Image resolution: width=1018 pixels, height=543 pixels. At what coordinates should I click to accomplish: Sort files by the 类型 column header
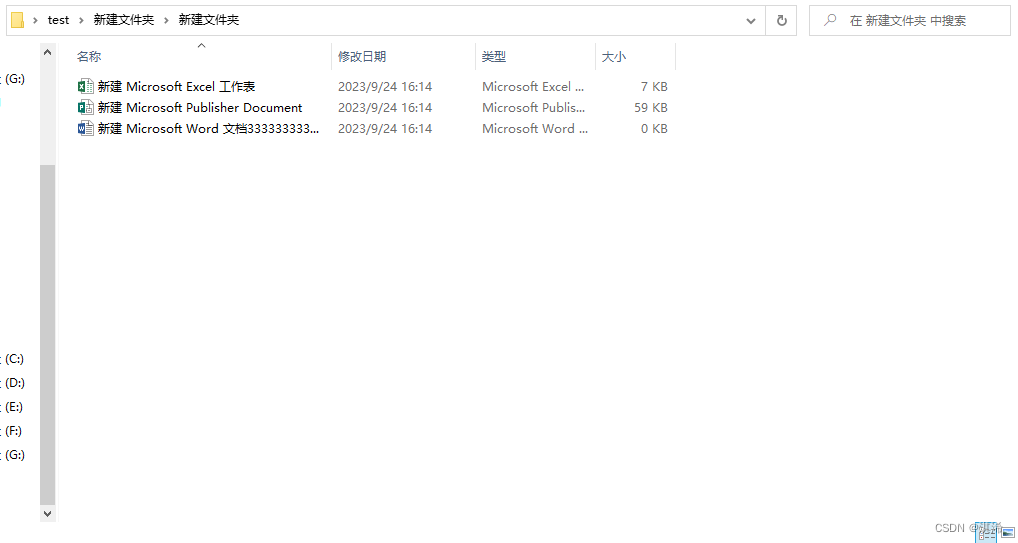point(493,57)
